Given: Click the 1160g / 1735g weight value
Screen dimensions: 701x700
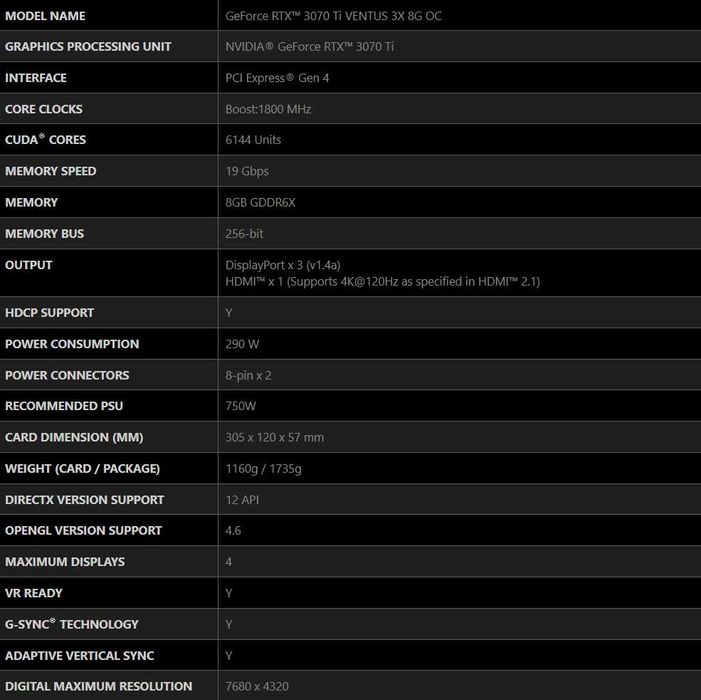Looking at the screenshot, I should coord(264,468).
